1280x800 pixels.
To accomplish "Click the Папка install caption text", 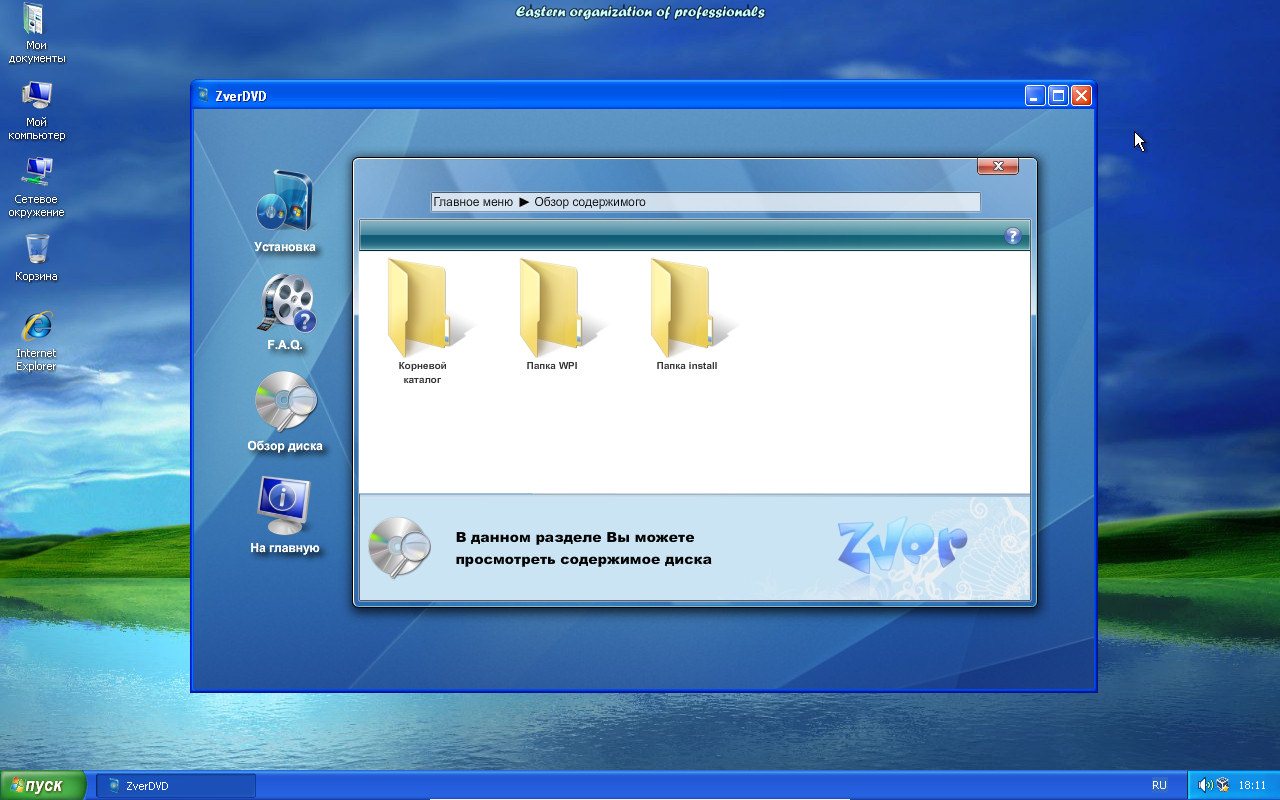I will tap(687, 366).
